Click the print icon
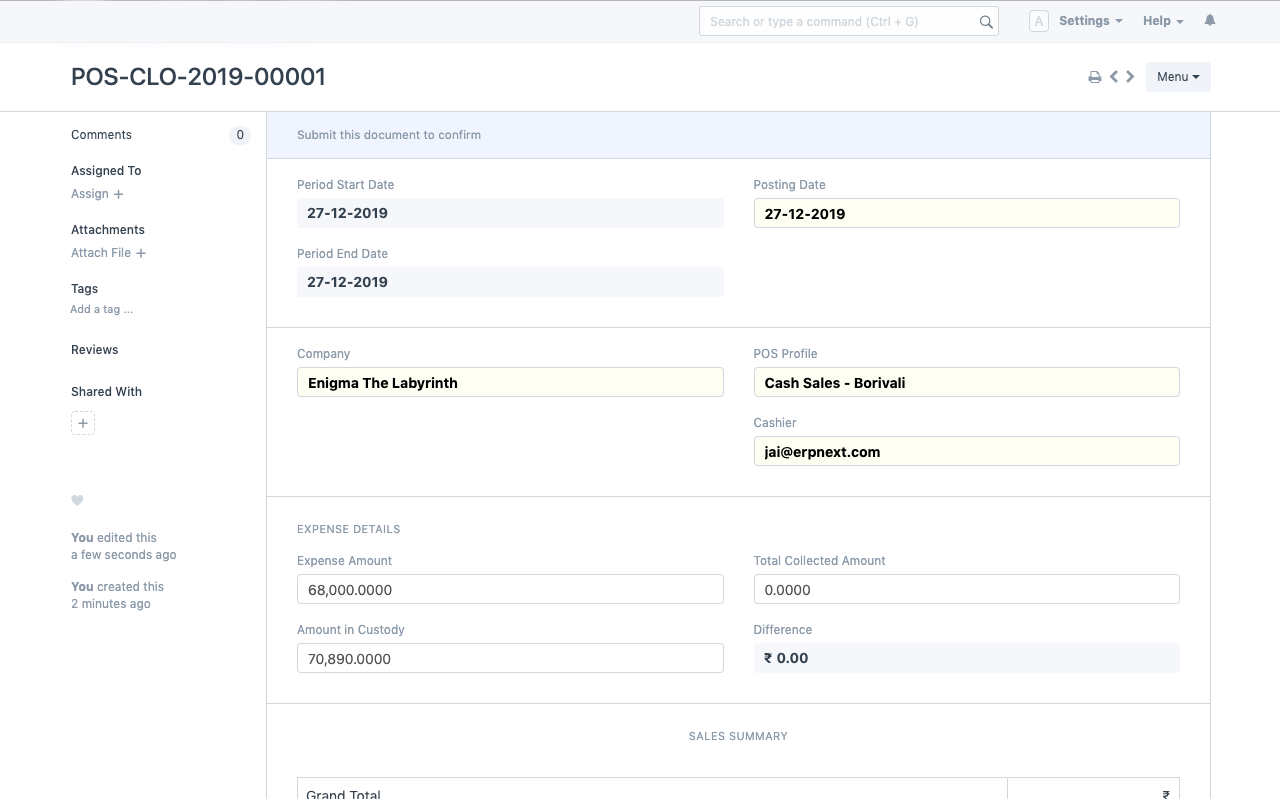Image resolution: width=1280 pixels, height=799 pixels. (x=1095, y=77)
